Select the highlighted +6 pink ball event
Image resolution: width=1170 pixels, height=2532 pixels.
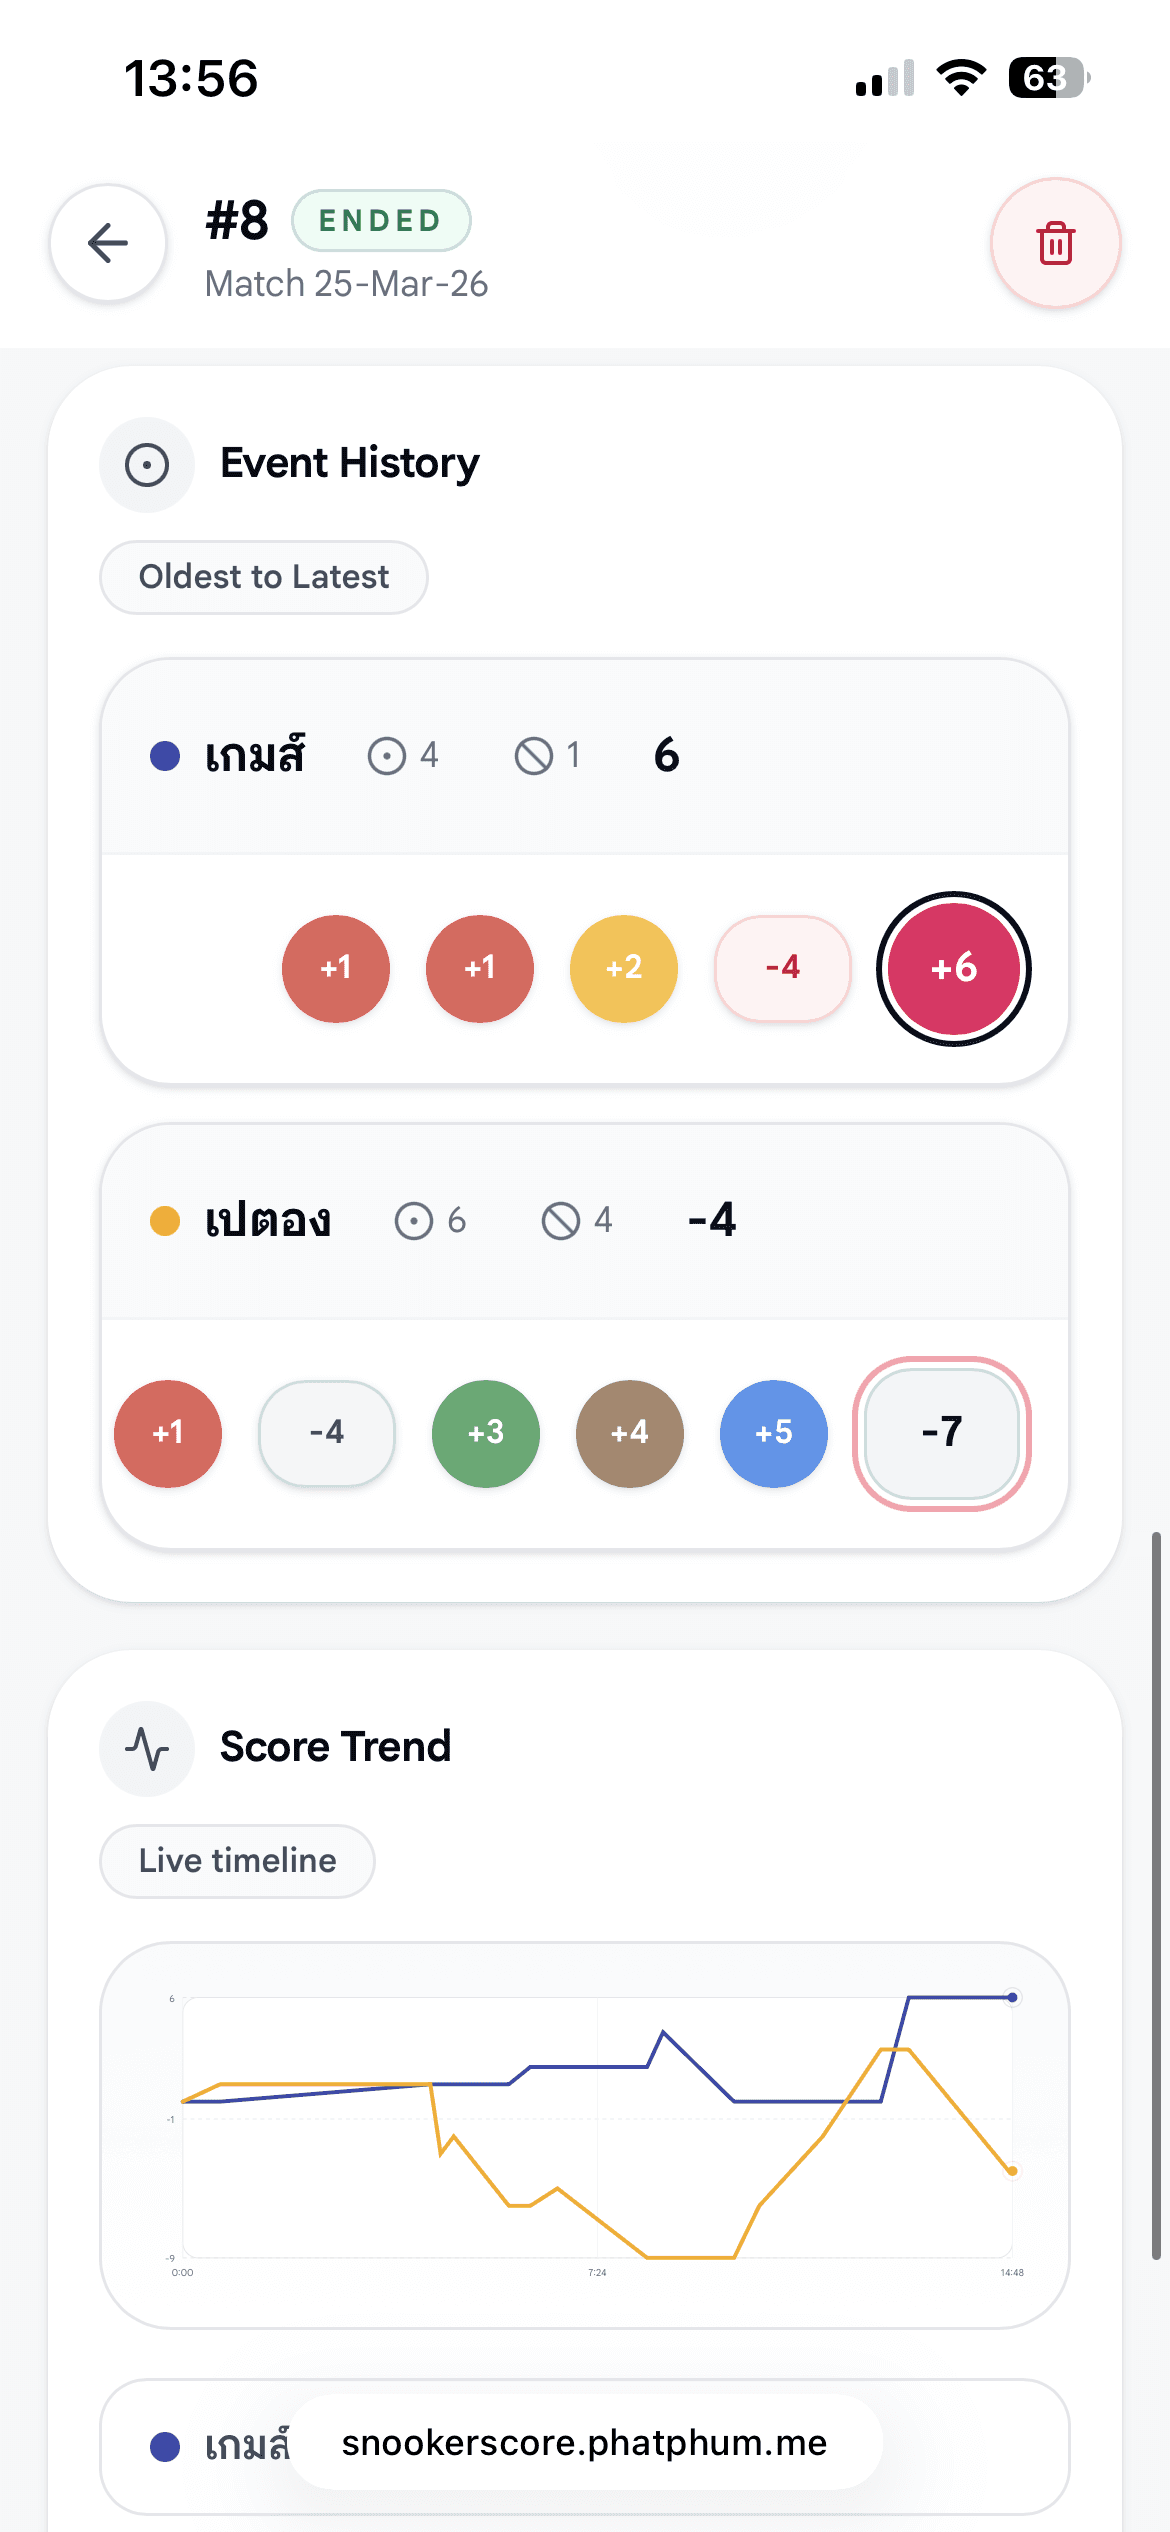pyautogui.click(x=953, y=968)
